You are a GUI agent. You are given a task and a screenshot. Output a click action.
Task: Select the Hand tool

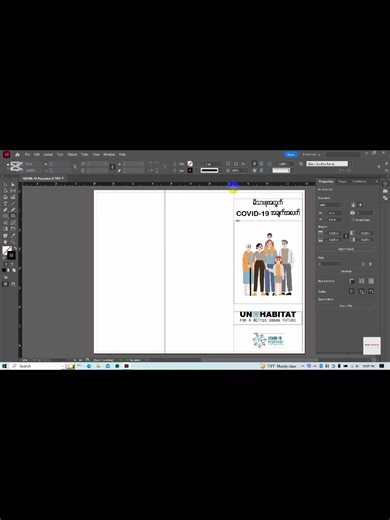pyautogui.click(x=5, y=242)
